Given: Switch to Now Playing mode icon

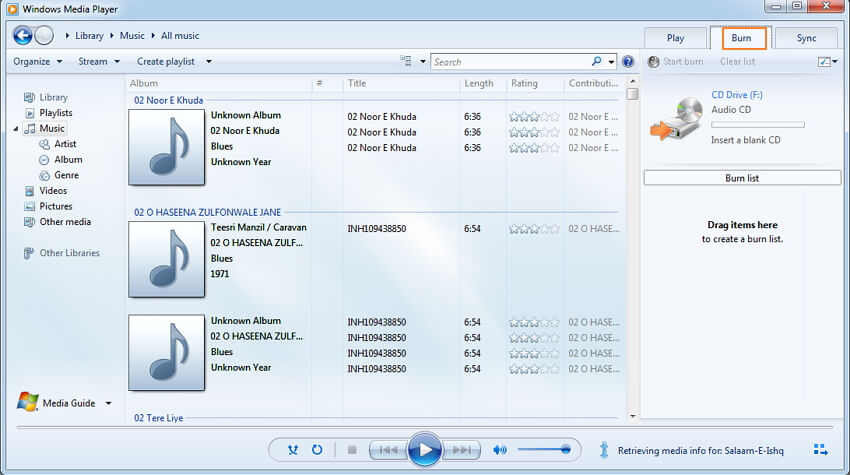Looking at the screenshot, I should click(x=821, y=450).
